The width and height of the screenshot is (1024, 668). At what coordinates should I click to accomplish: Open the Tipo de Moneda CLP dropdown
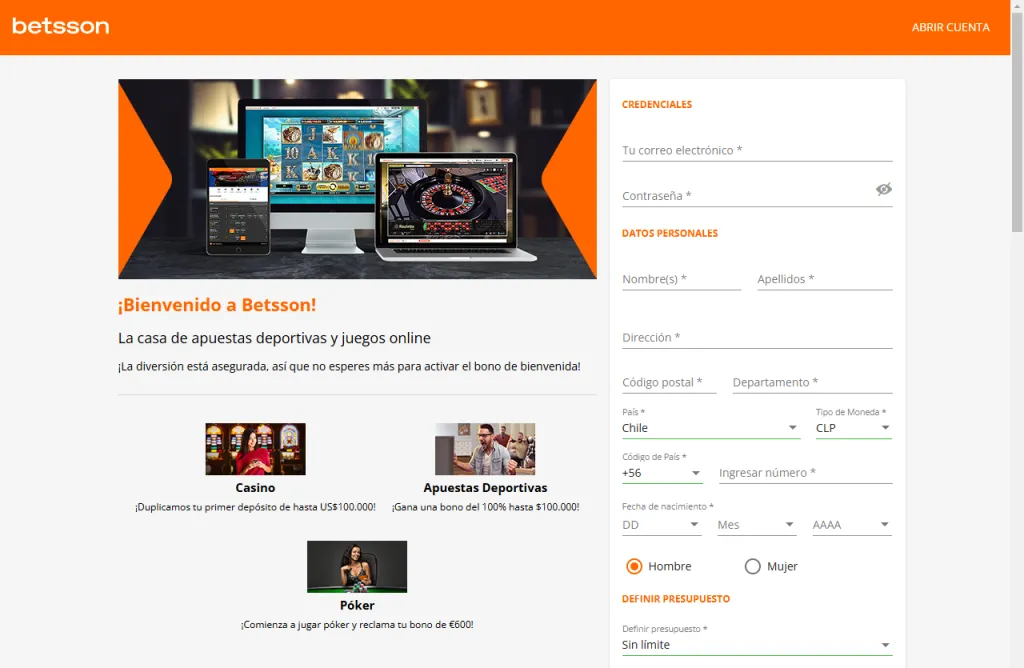[x=853, y=427]
